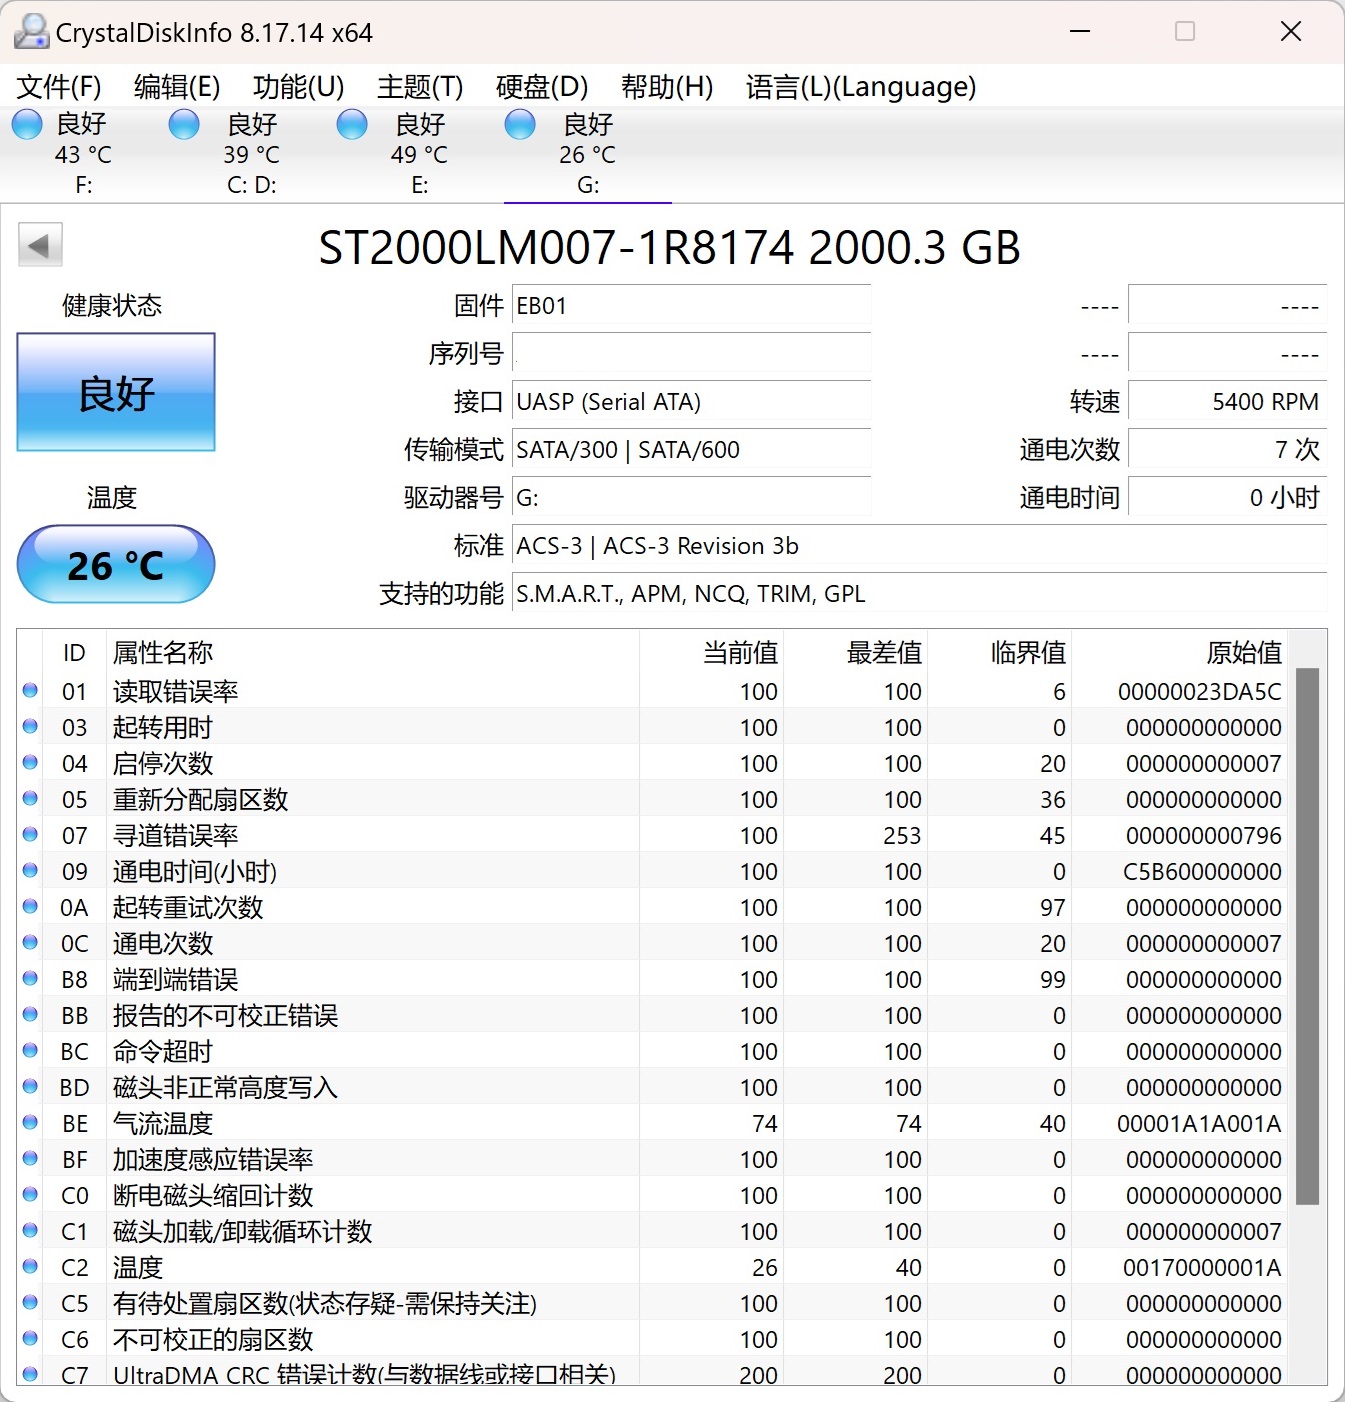Click the supported features field S.M.A.R.T., APM

coord(919,593)
